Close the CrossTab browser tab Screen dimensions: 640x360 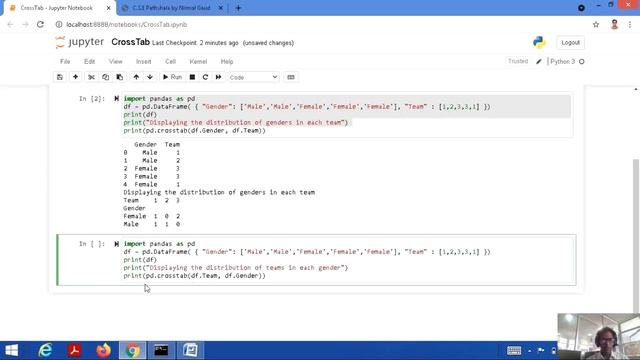pos(109,8)
